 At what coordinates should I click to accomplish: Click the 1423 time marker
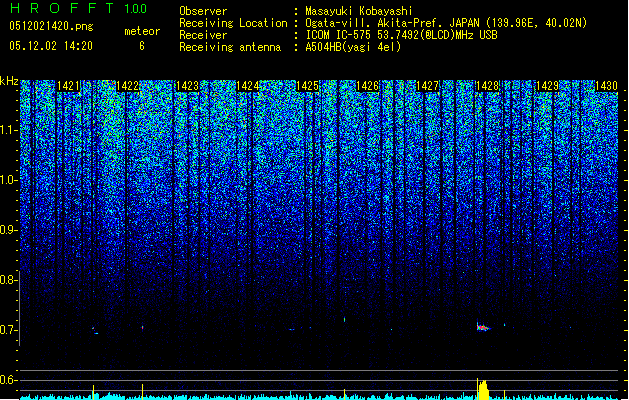coord(187,86)
